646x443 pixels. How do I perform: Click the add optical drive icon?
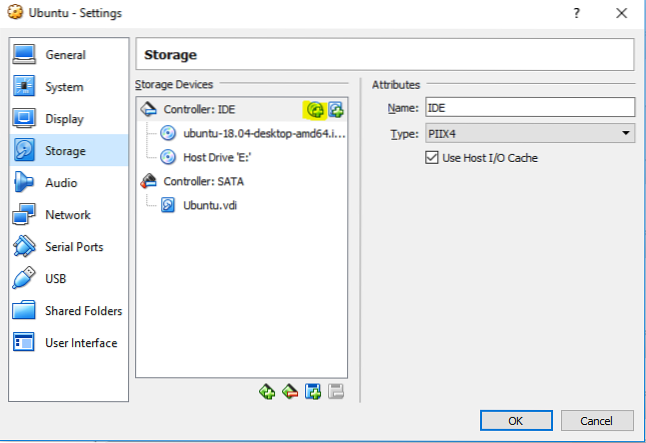tap(316, 110)
